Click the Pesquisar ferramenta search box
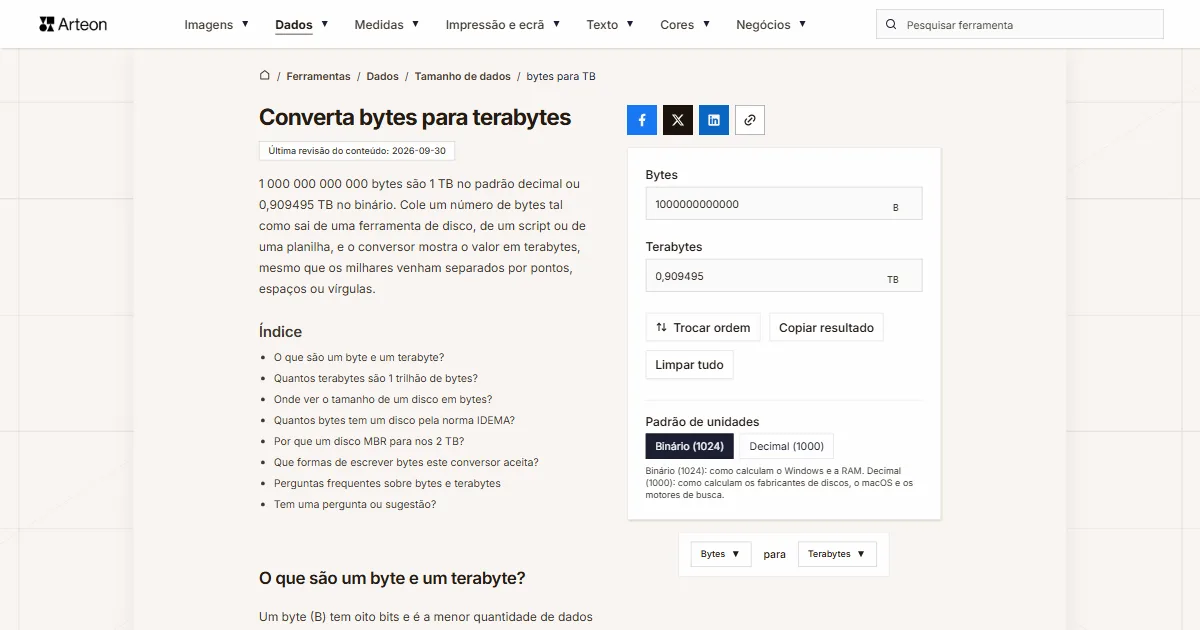This screenshot has width=1200, height=630. coord(1020,25)
